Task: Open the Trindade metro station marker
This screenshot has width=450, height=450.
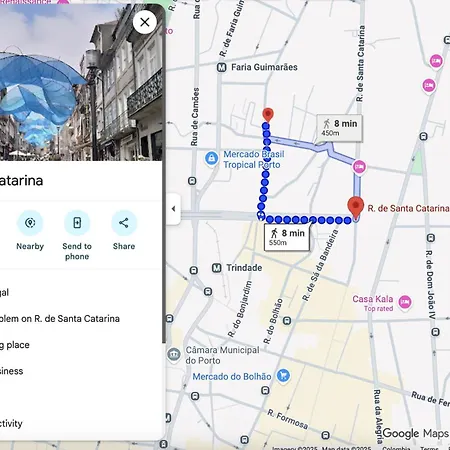Action: (217, 268)
